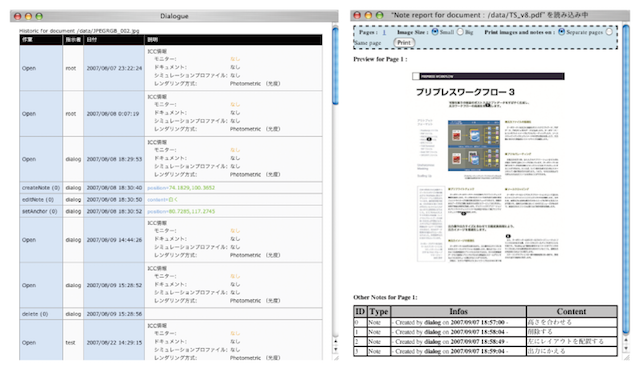Image resolution: width=640 pixels, height=368 pixels.
Task: Select note row created 2007/09/07 18:57:00
Action: click(485, 322)
